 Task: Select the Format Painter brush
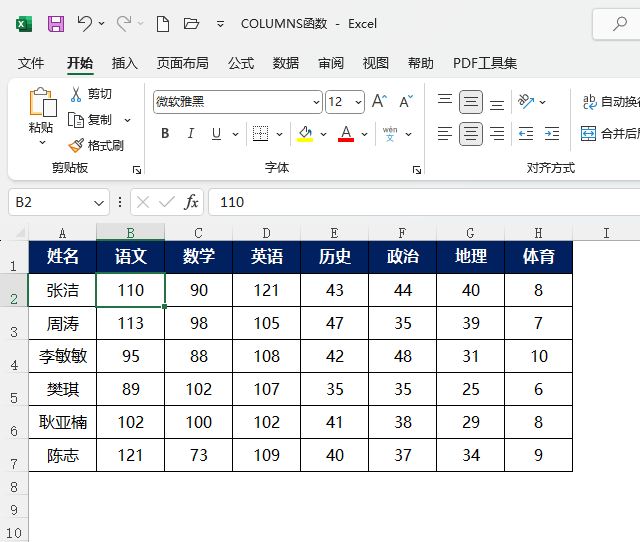pyautogui.click(x=96, y=145)
